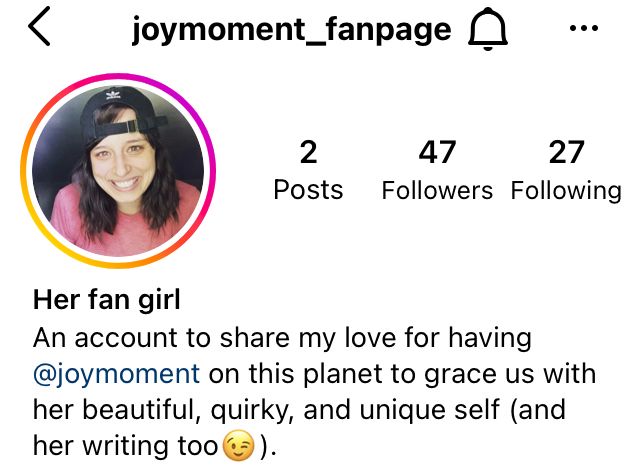
Task: Open the Posts label under the count
Action: 308,190
